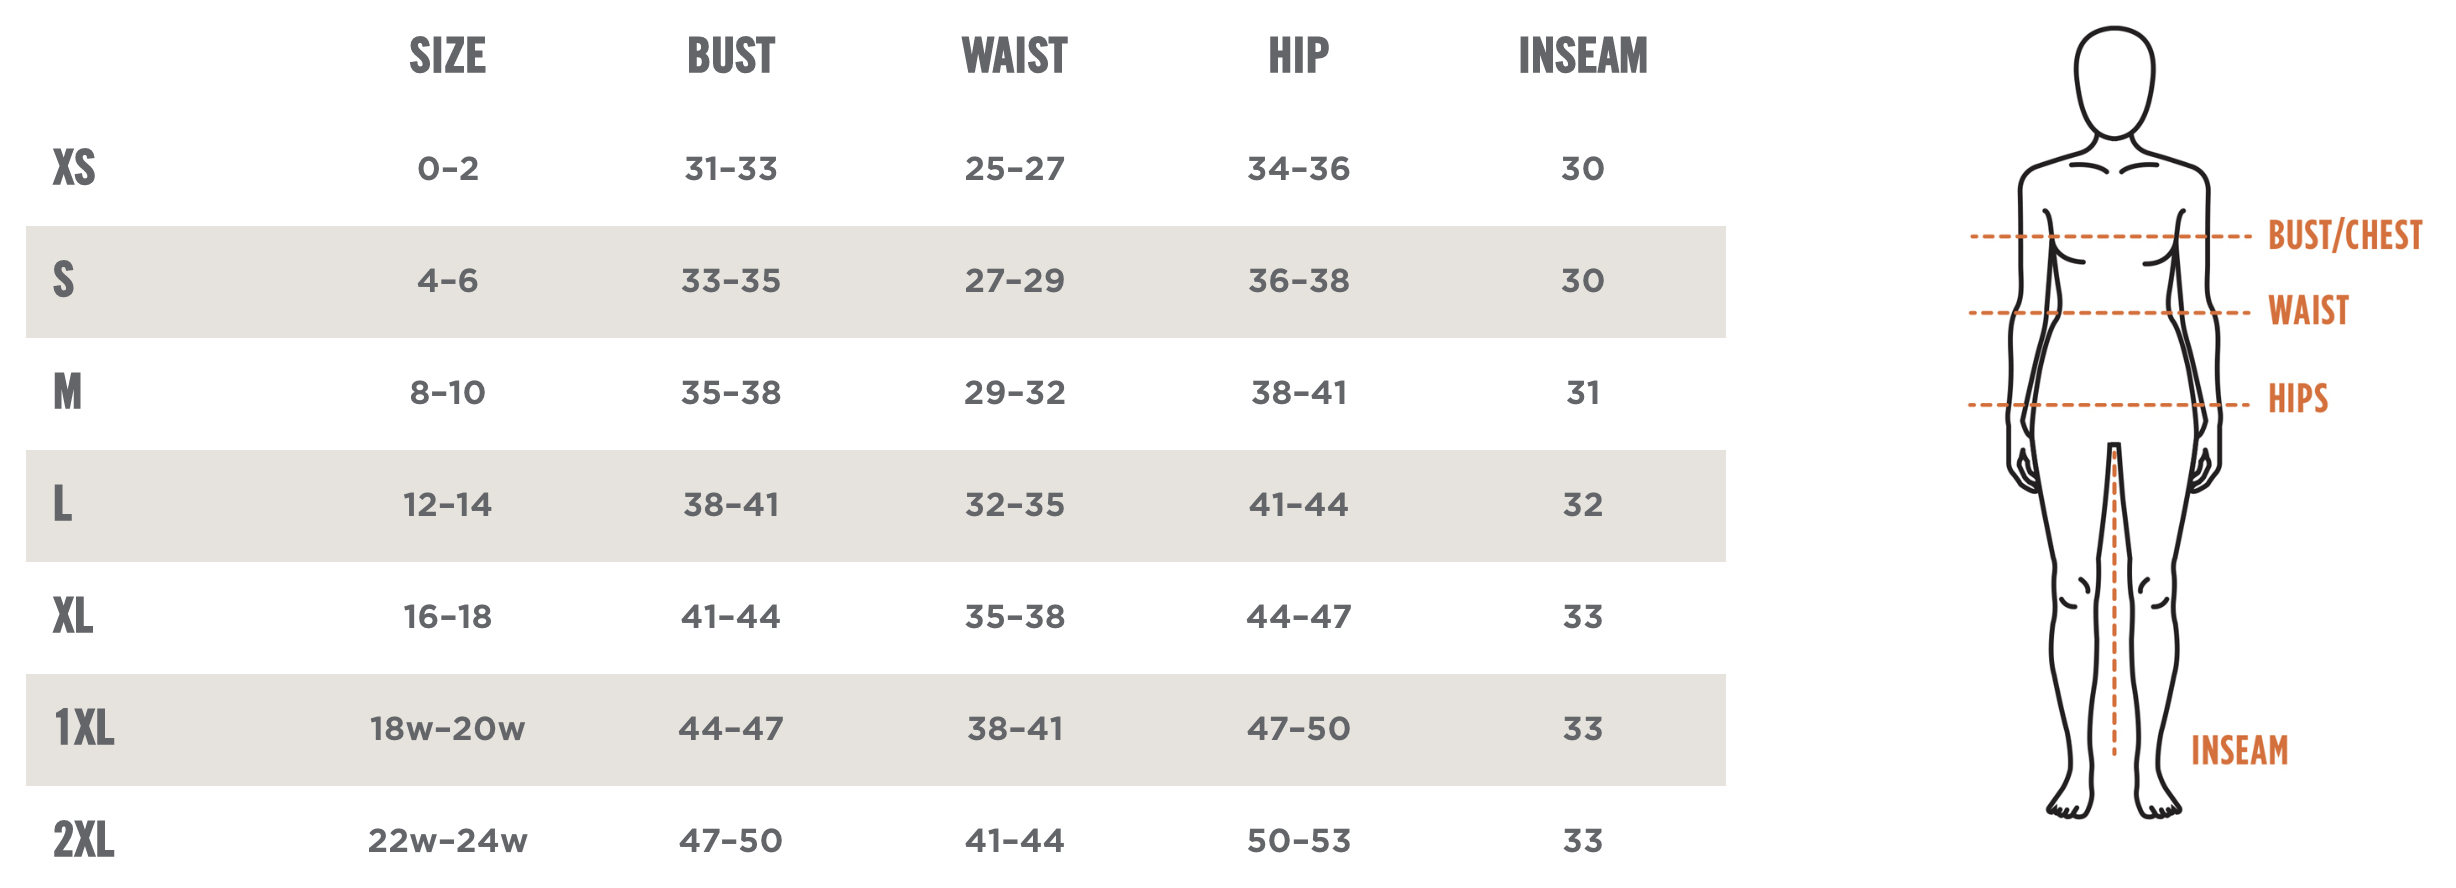This screenshot has width=2456, height=888.
Task: Select the M row label
Action: coord(67,392)
